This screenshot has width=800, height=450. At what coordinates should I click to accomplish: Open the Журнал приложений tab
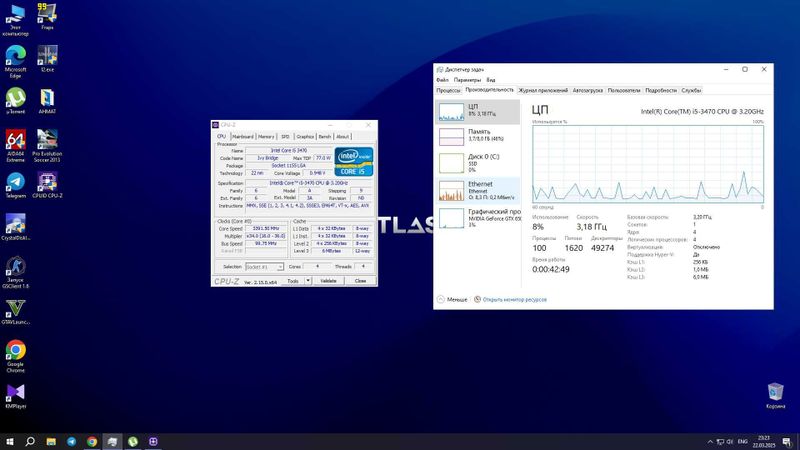click(543, 90)
